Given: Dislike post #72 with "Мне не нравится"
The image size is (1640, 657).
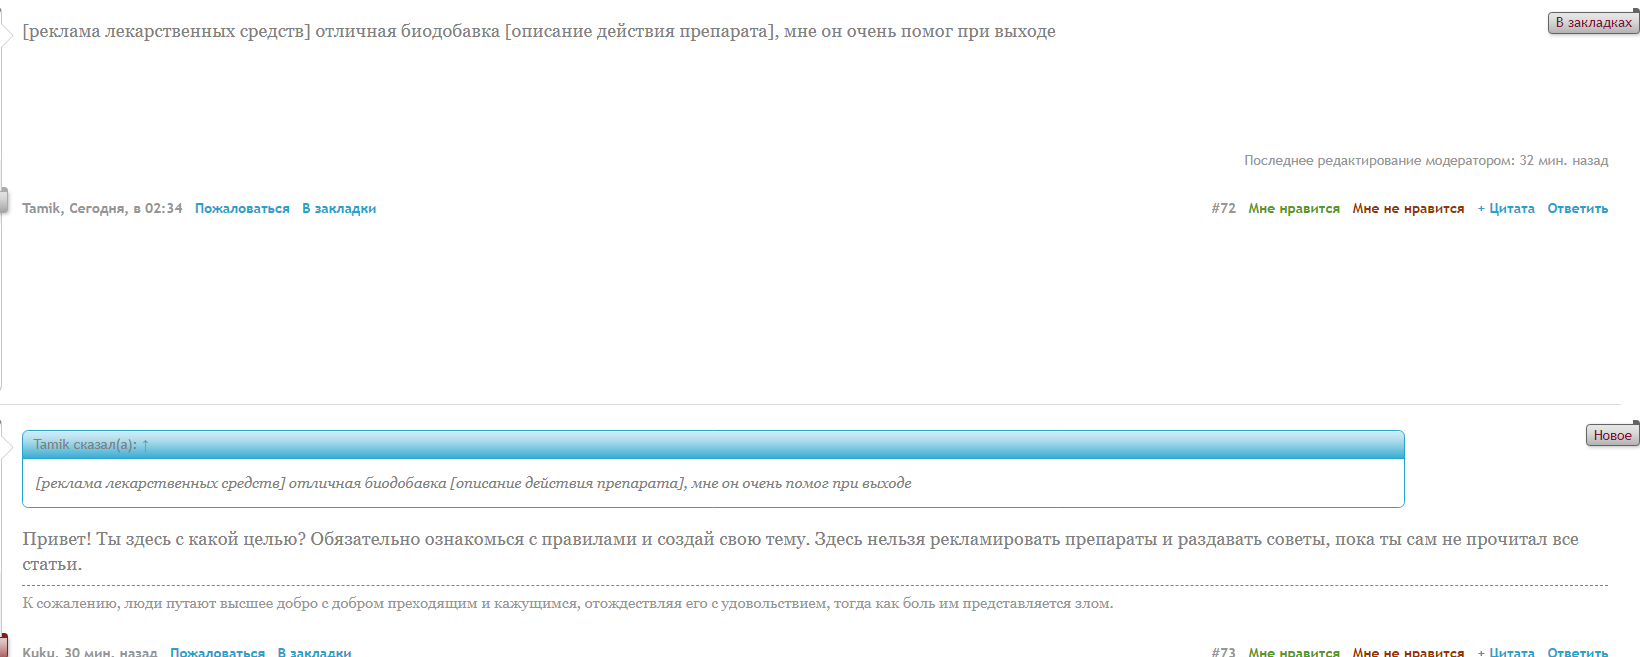Looking at the screenshot, I should click(1408, 209).
